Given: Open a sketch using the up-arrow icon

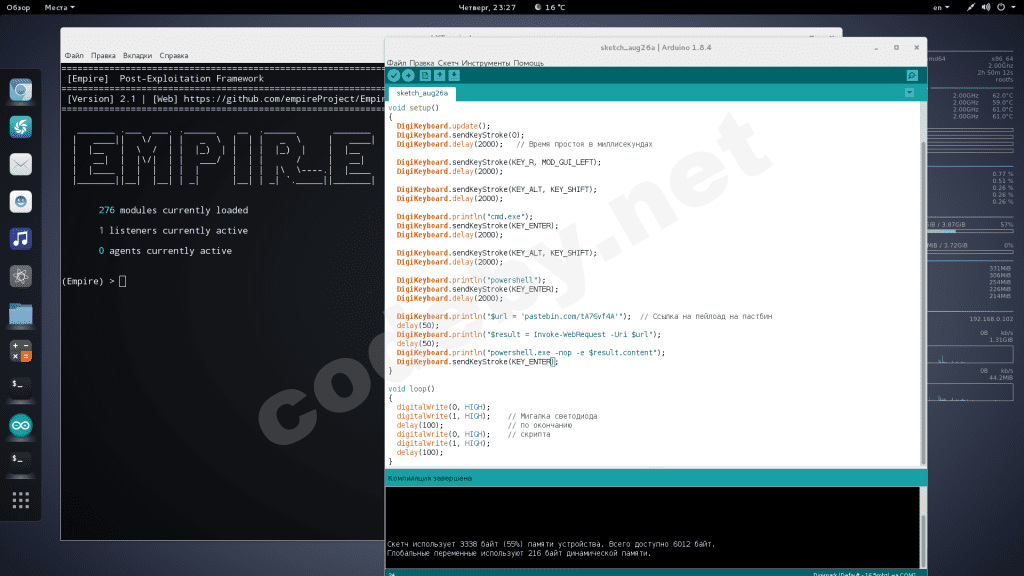Looking at the screenshot, I should (x=439, y=76).
